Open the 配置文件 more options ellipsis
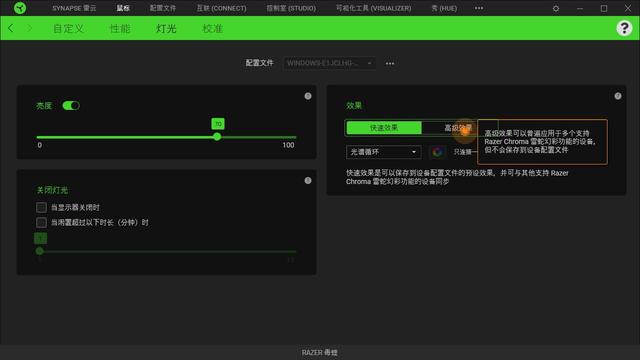 pyautogui.click(x=390, y=63)
